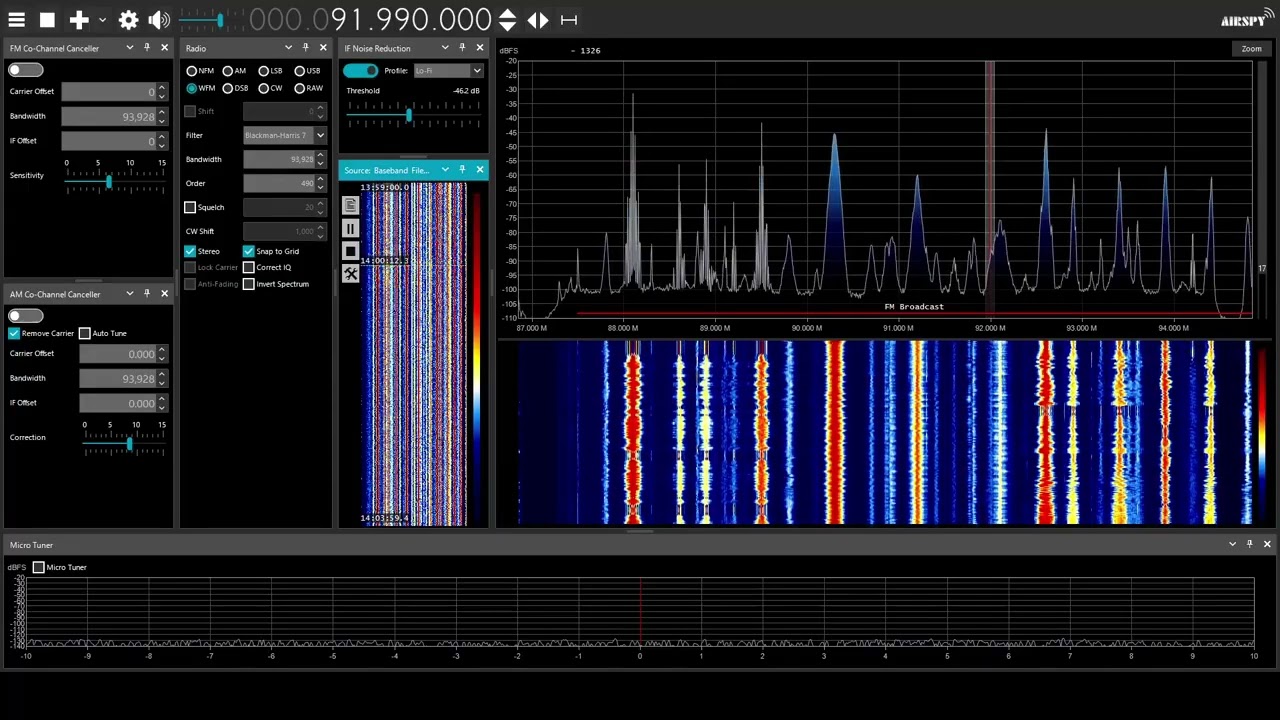
Task: Close the IF Noise Reduction panel
Action: [x=480, y=47]
